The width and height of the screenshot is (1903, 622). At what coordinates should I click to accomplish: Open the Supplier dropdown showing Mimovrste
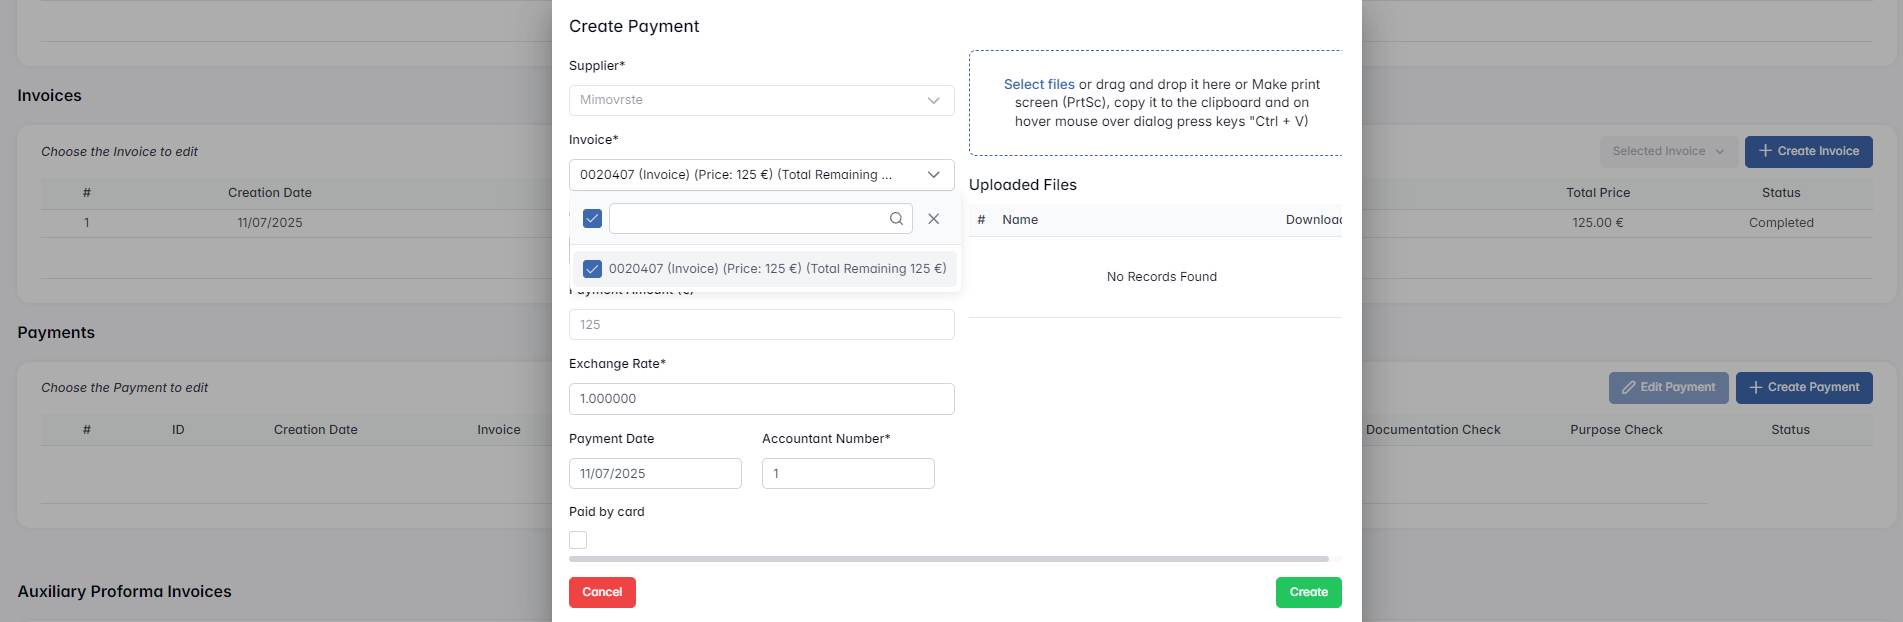click(x=761, y=100)
